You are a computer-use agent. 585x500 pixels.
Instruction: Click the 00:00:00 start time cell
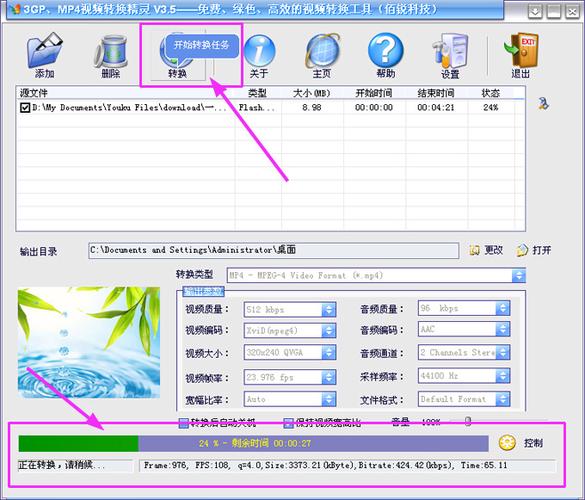pyautogui.click(x=374, y=108)
